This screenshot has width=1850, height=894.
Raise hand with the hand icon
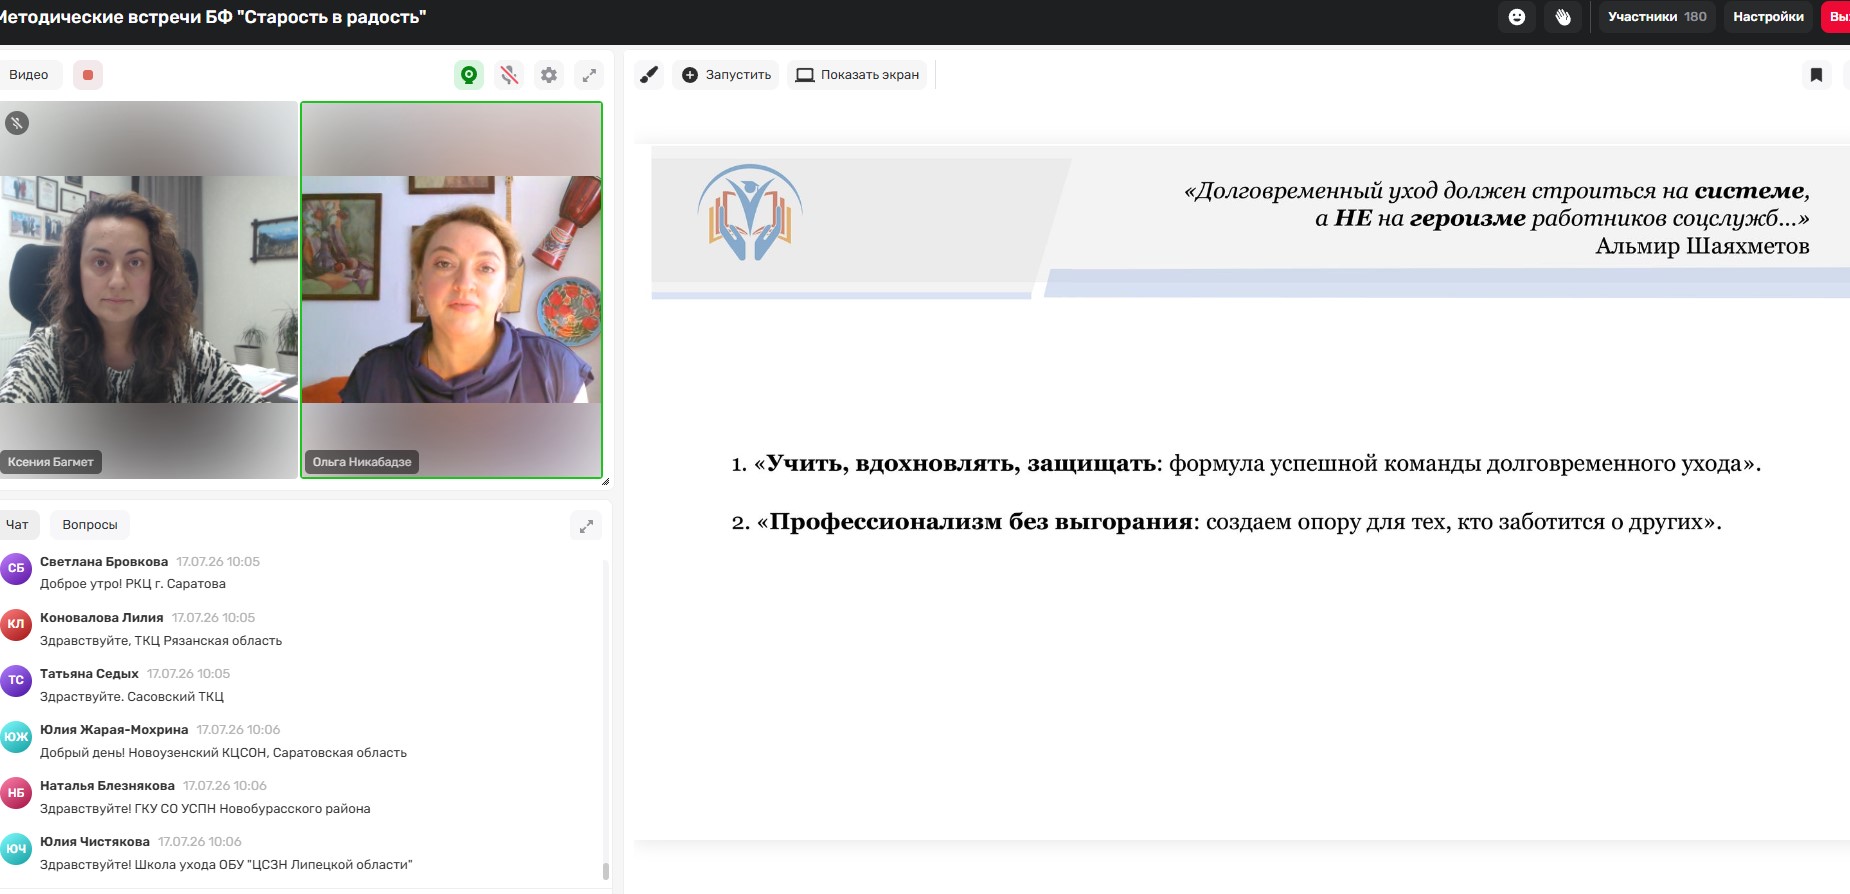click(x=1563, y=17)
